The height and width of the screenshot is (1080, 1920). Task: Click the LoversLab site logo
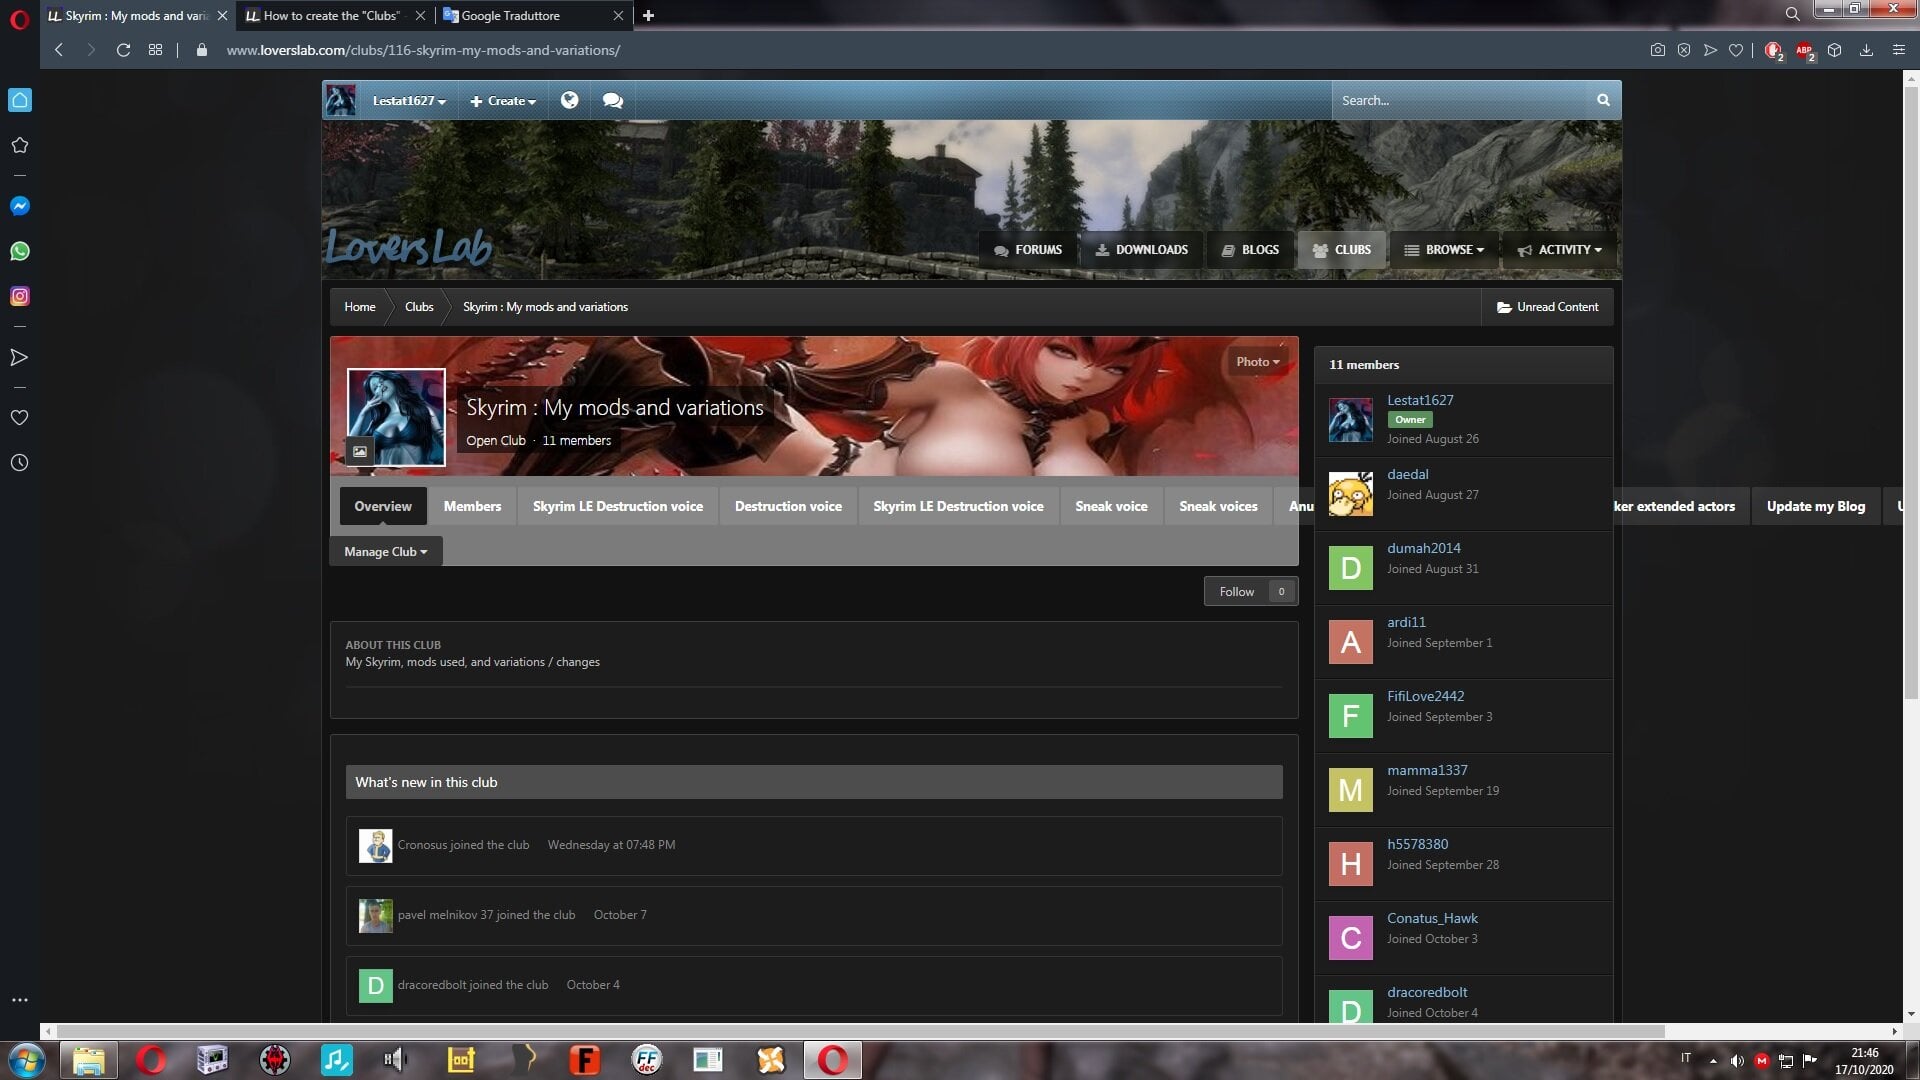click(408, 246)
